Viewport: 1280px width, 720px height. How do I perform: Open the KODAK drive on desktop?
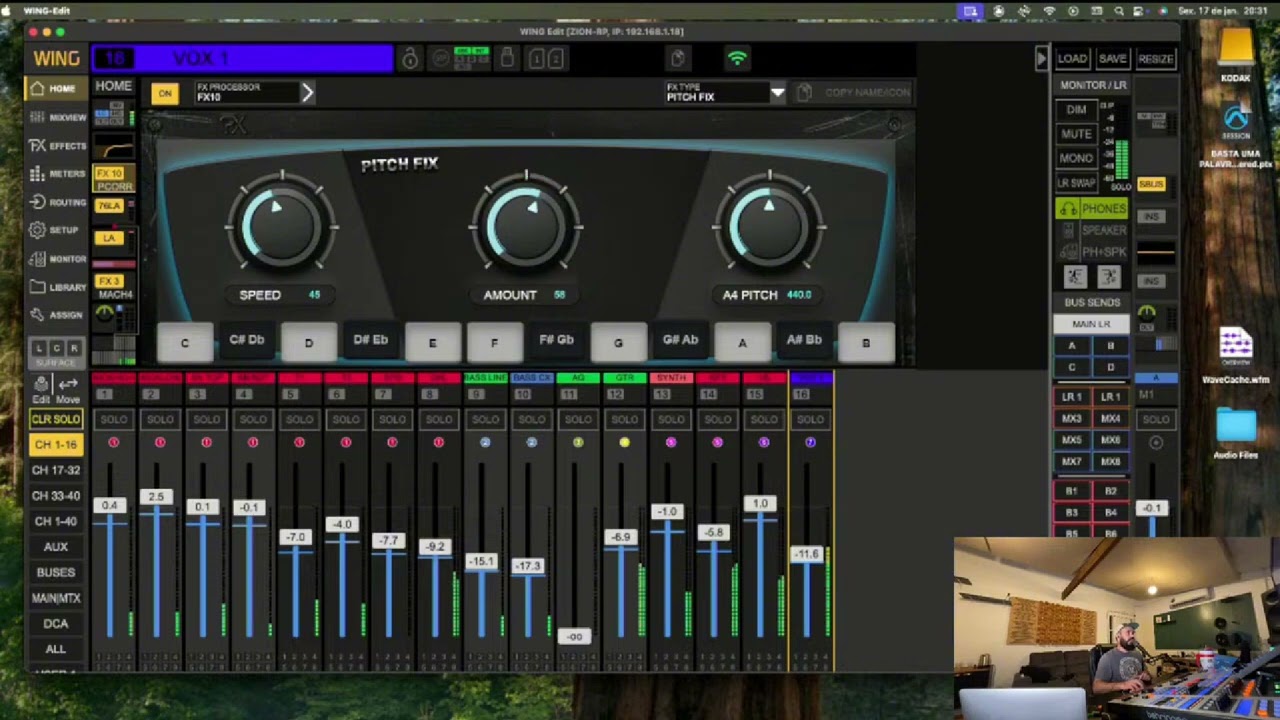pos(1236,55)
